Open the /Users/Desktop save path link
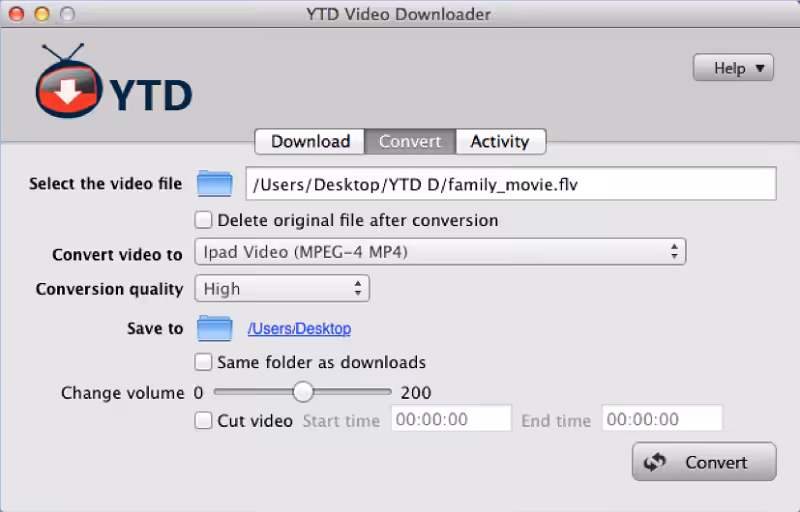Screen dimensions: 800x512 (x=299, y=329)
